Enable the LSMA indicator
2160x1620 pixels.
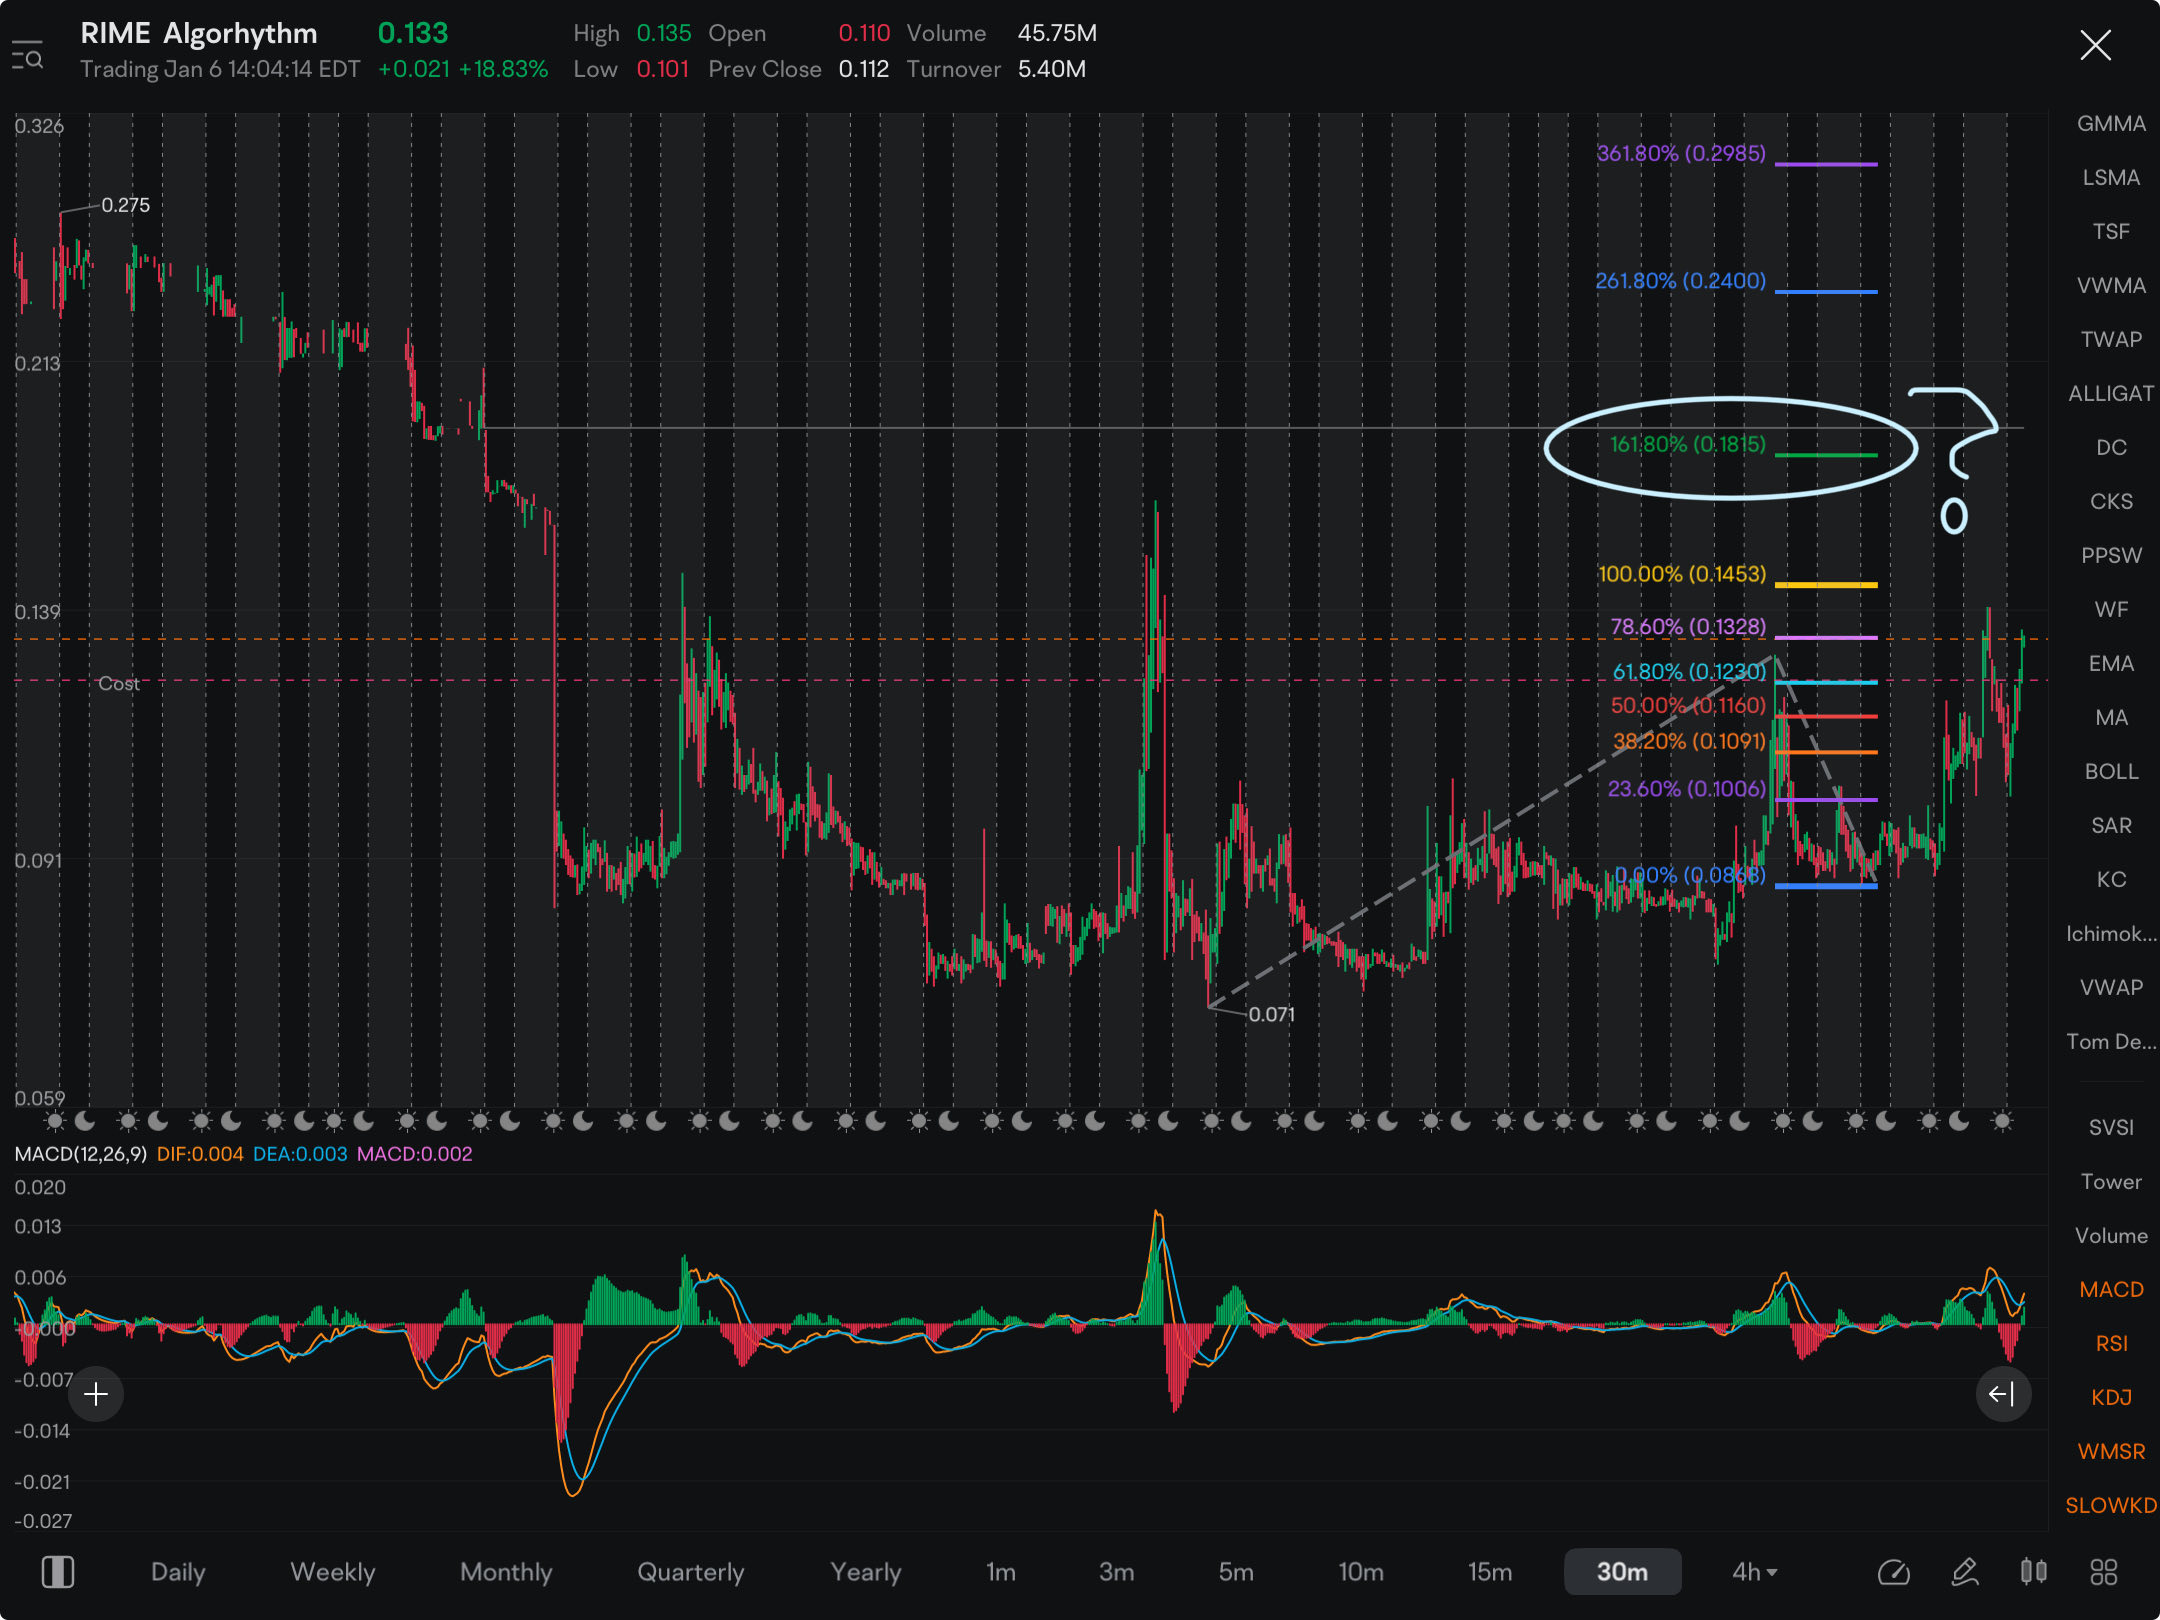pyautogui.click(x=2111, y=177)
